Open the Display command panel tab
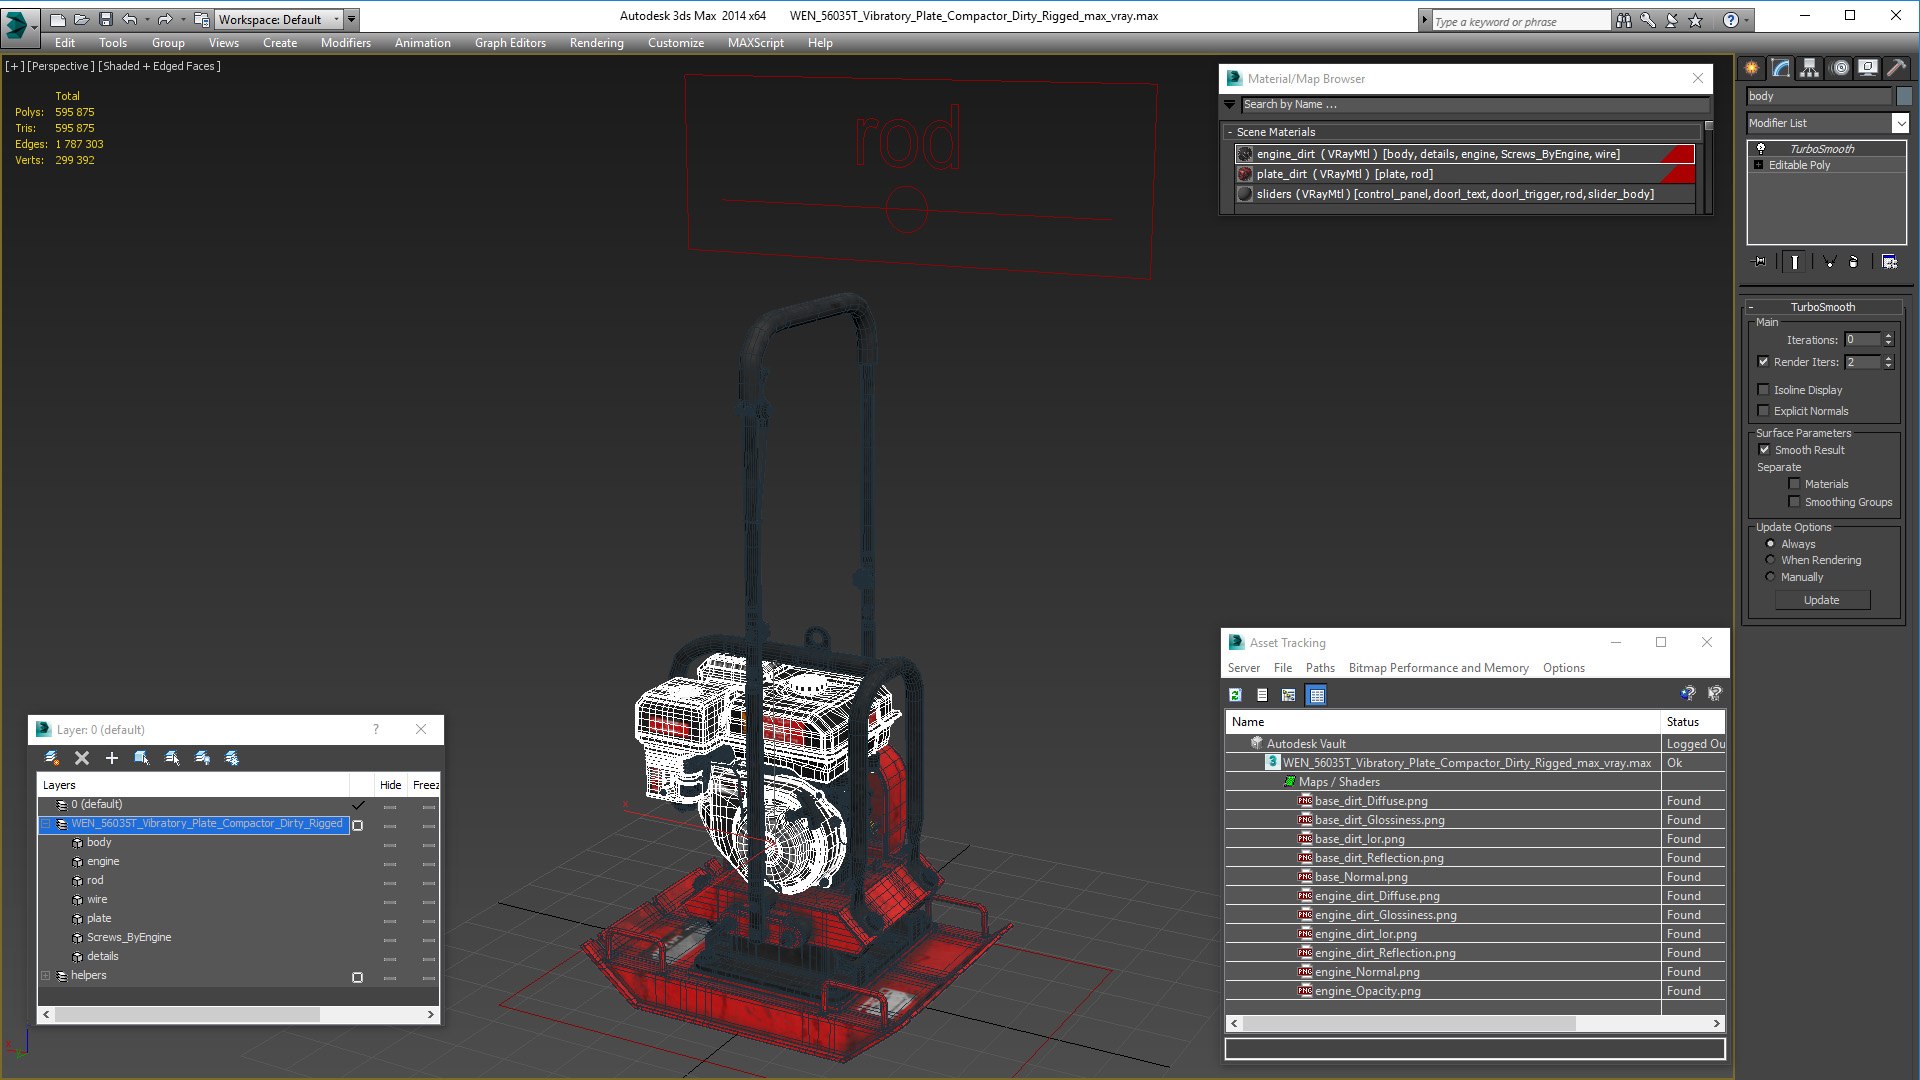The height and width of the screenshot is (1080, 1920). click(1868, 68)
